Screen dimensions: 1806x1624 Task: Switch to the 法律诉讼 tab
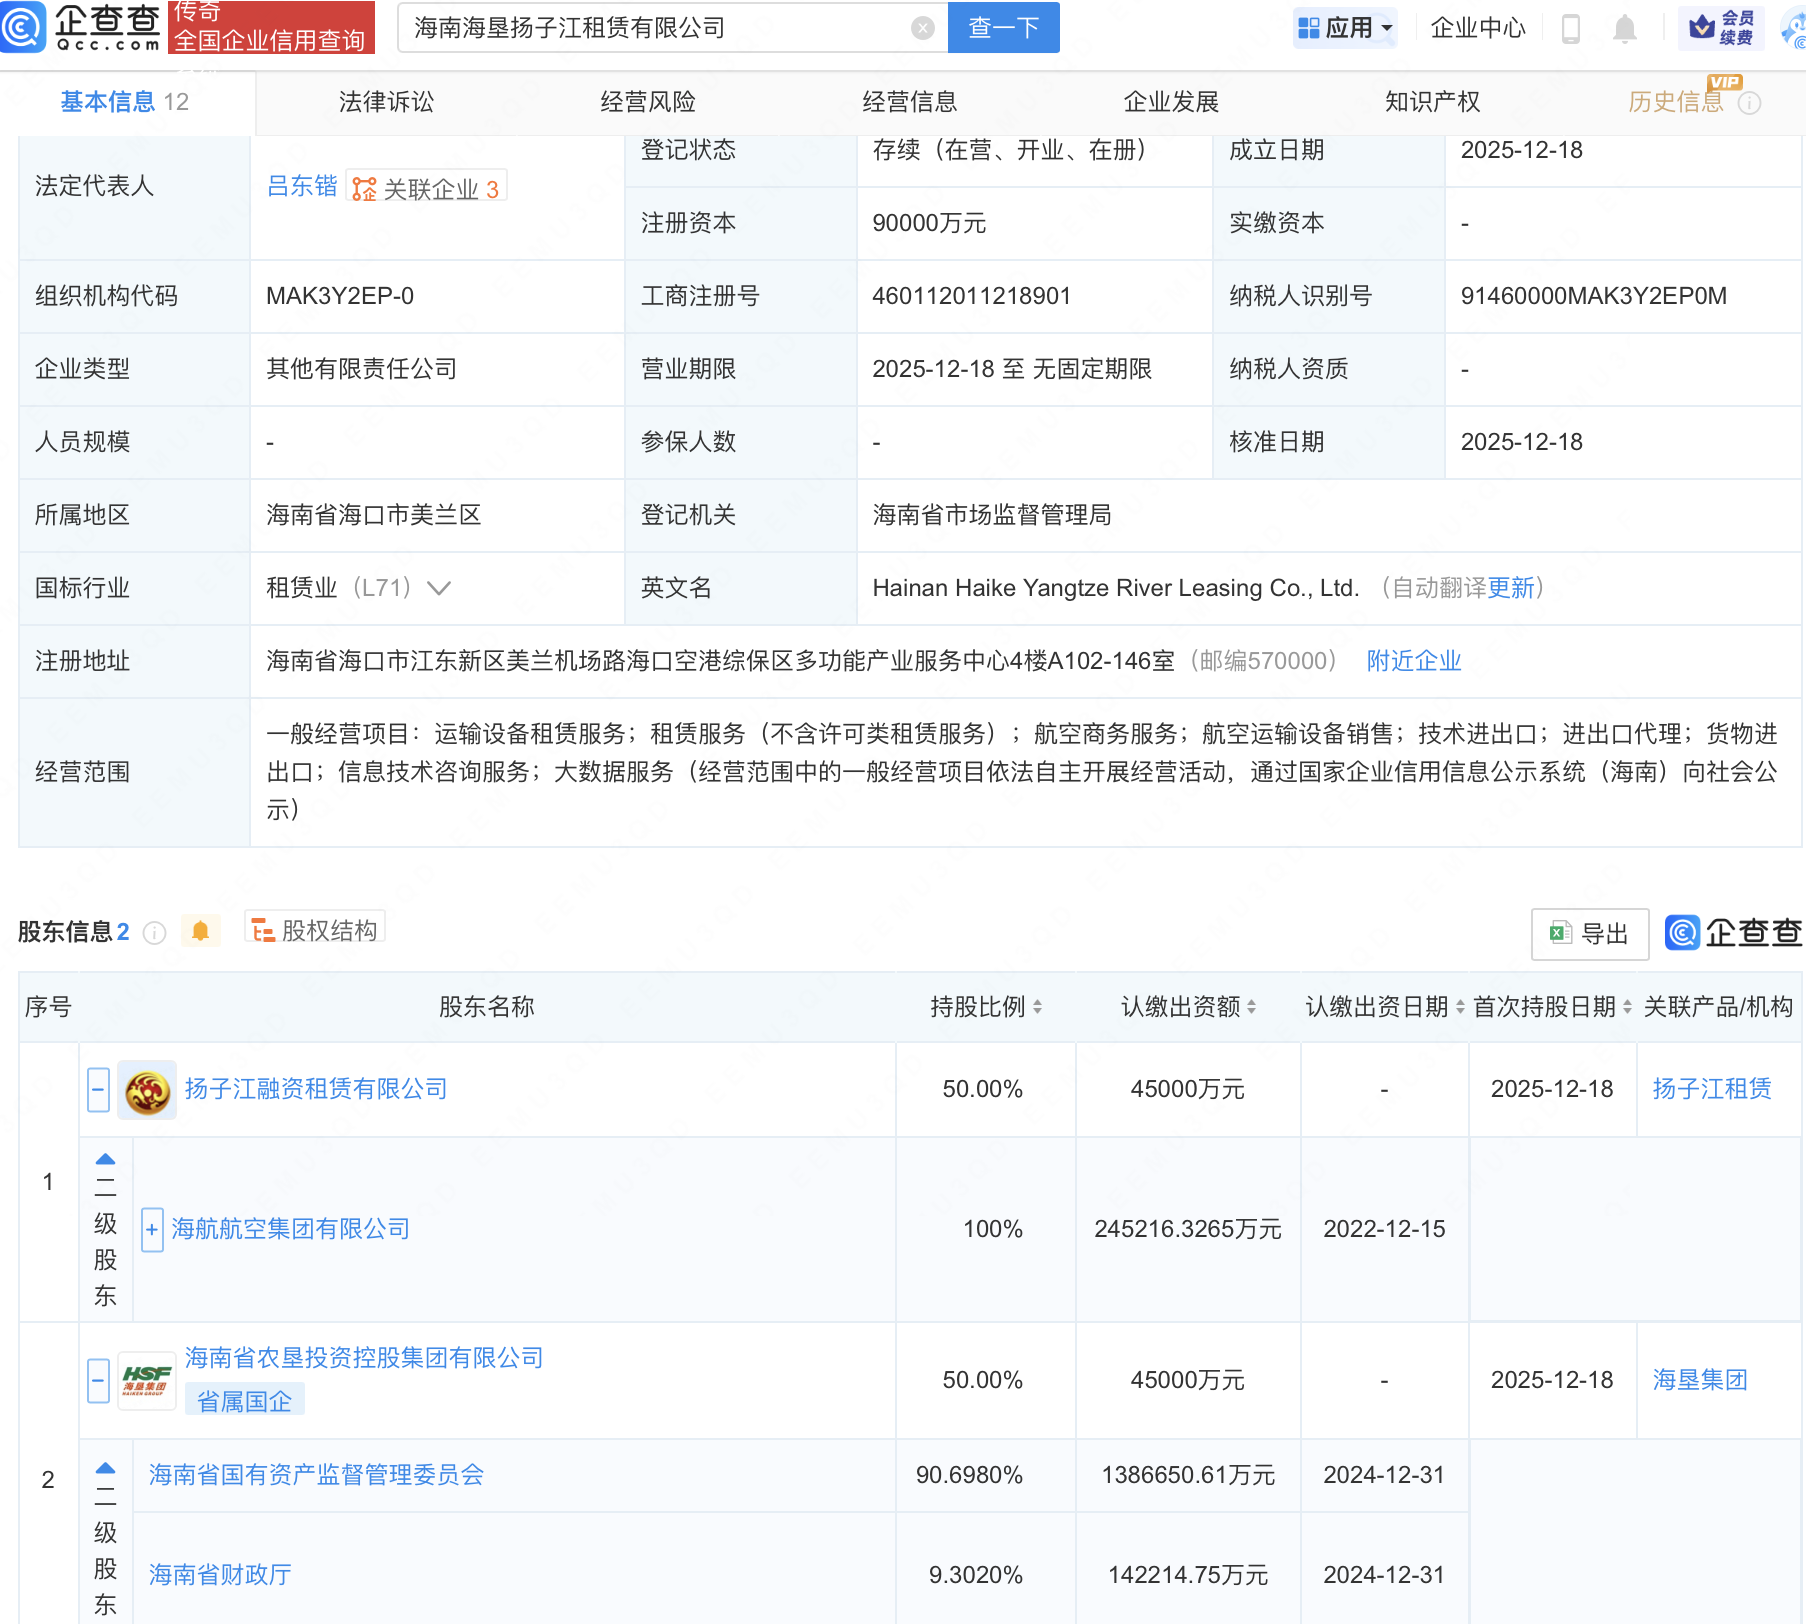point(386,102)
